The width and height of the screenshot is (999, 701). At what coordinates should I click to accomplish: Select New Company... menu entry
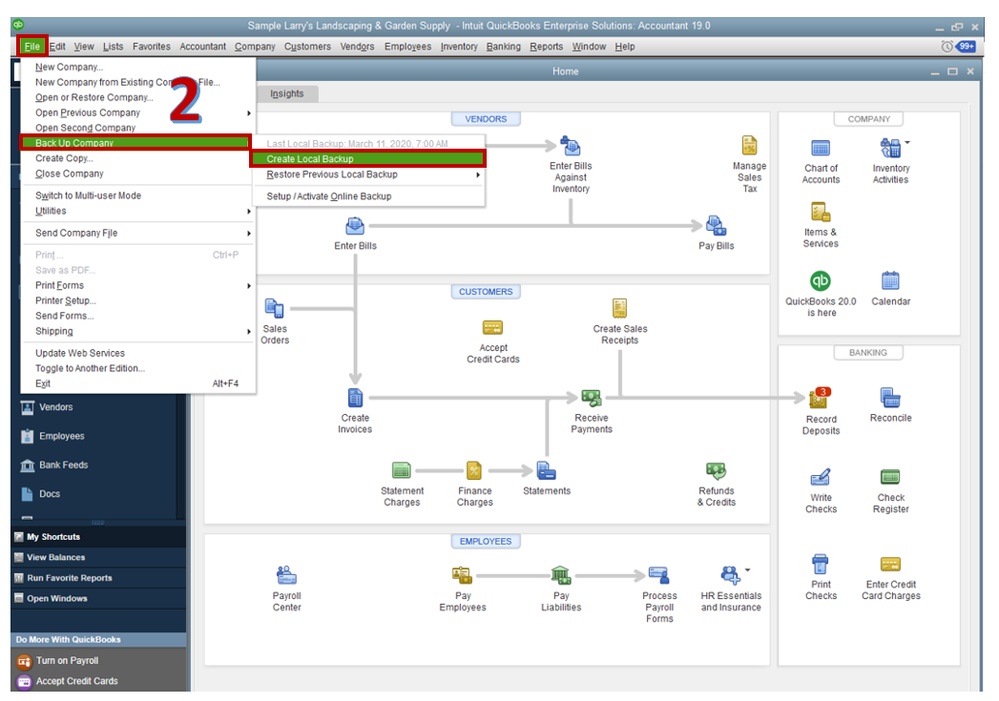(x=138, y=67)
